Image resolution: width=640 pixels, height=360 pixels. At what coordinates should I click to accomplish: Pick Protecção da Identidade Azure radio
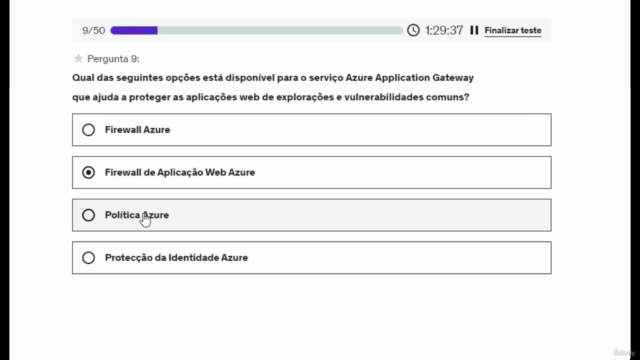click(88, 258)
